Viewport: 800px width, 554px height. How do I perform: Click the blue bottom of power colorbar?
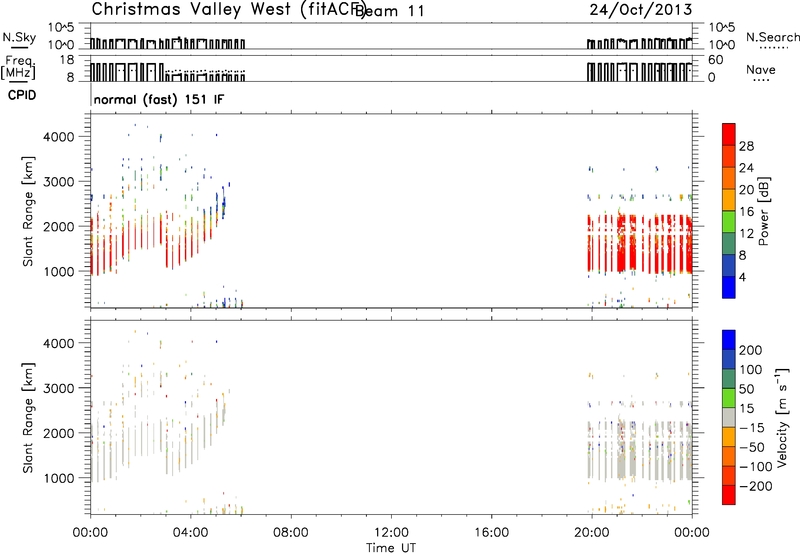coord(729,287)
